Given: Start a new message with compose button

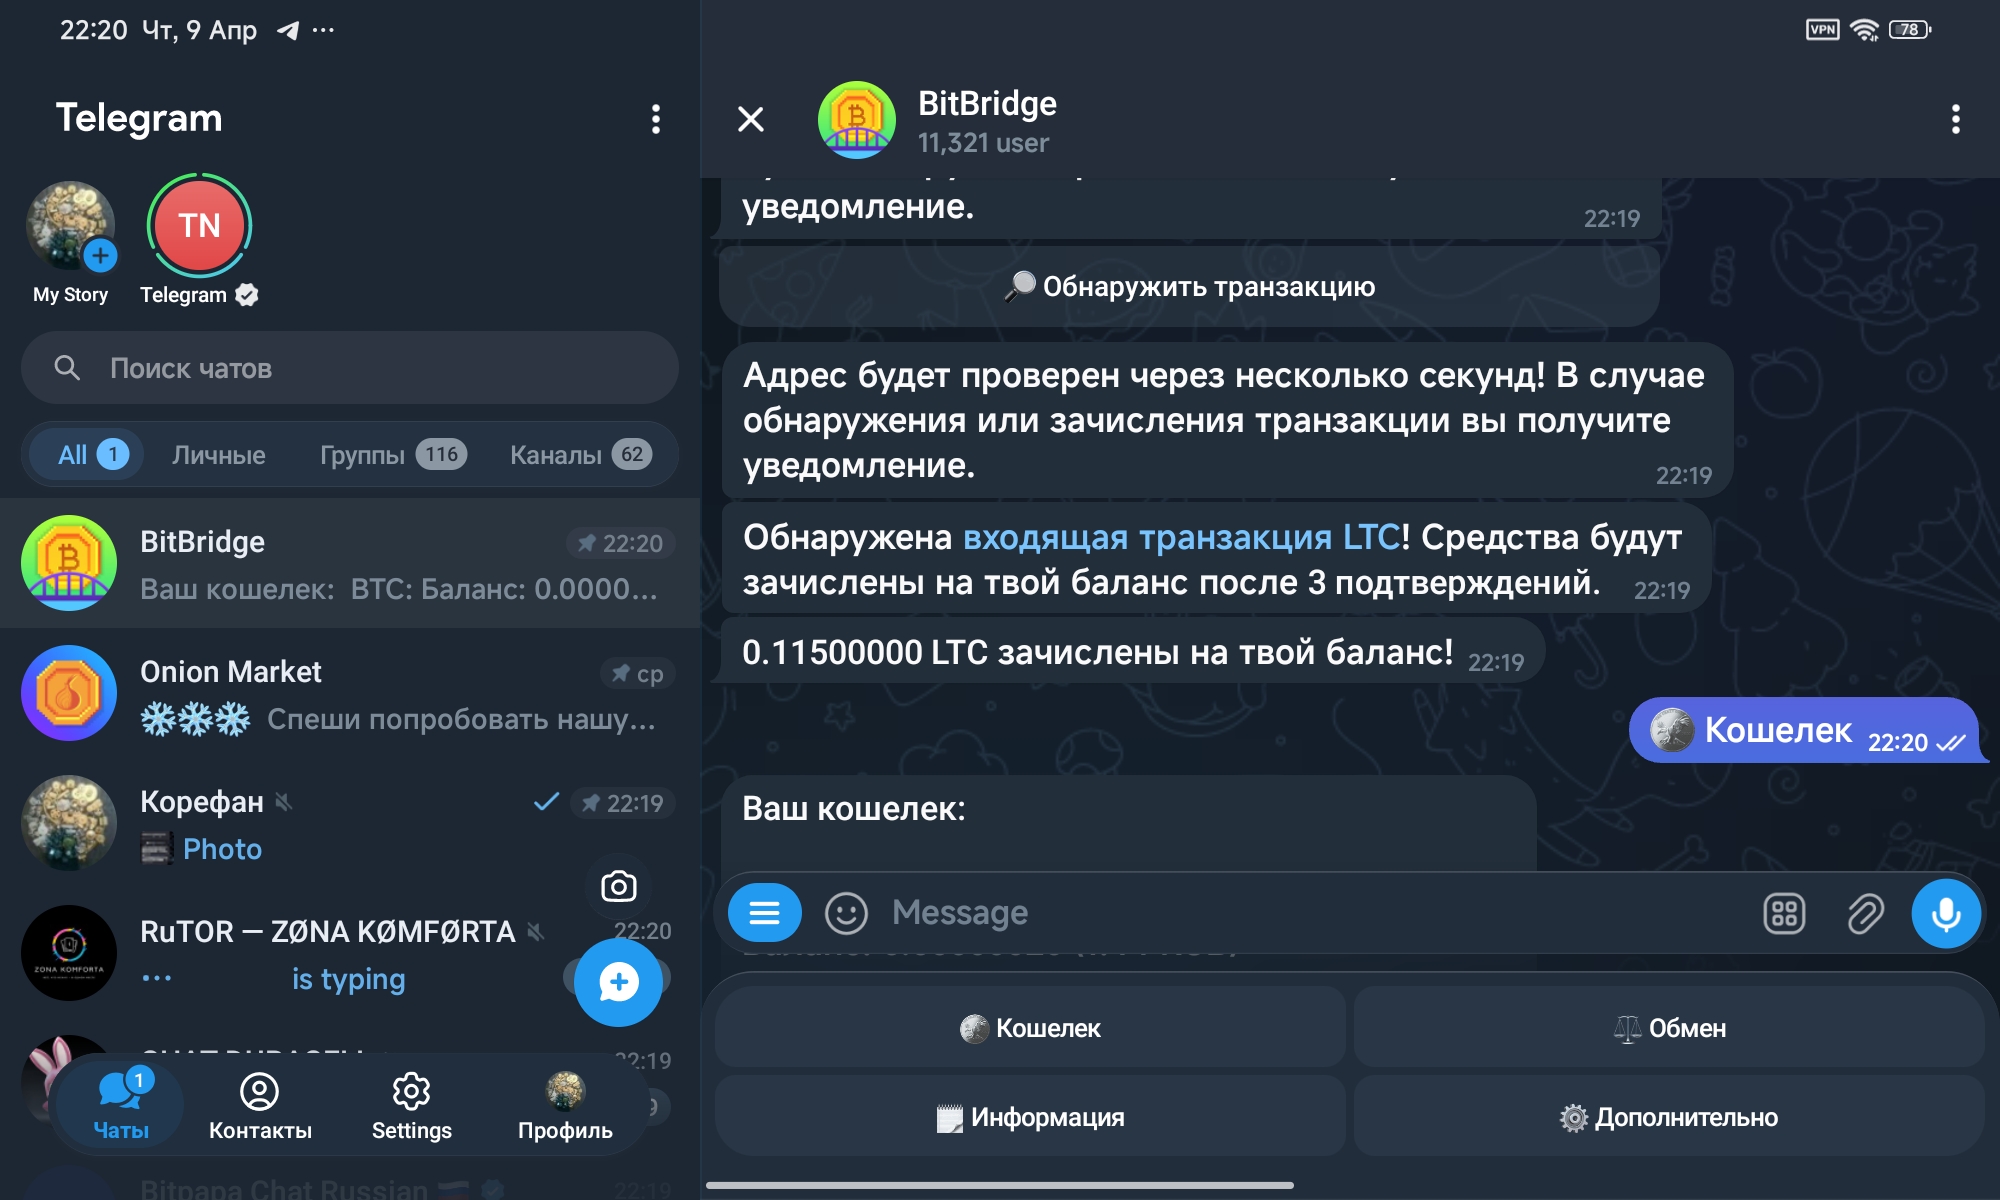Looking at the screenshot, I should coord(618,982).
